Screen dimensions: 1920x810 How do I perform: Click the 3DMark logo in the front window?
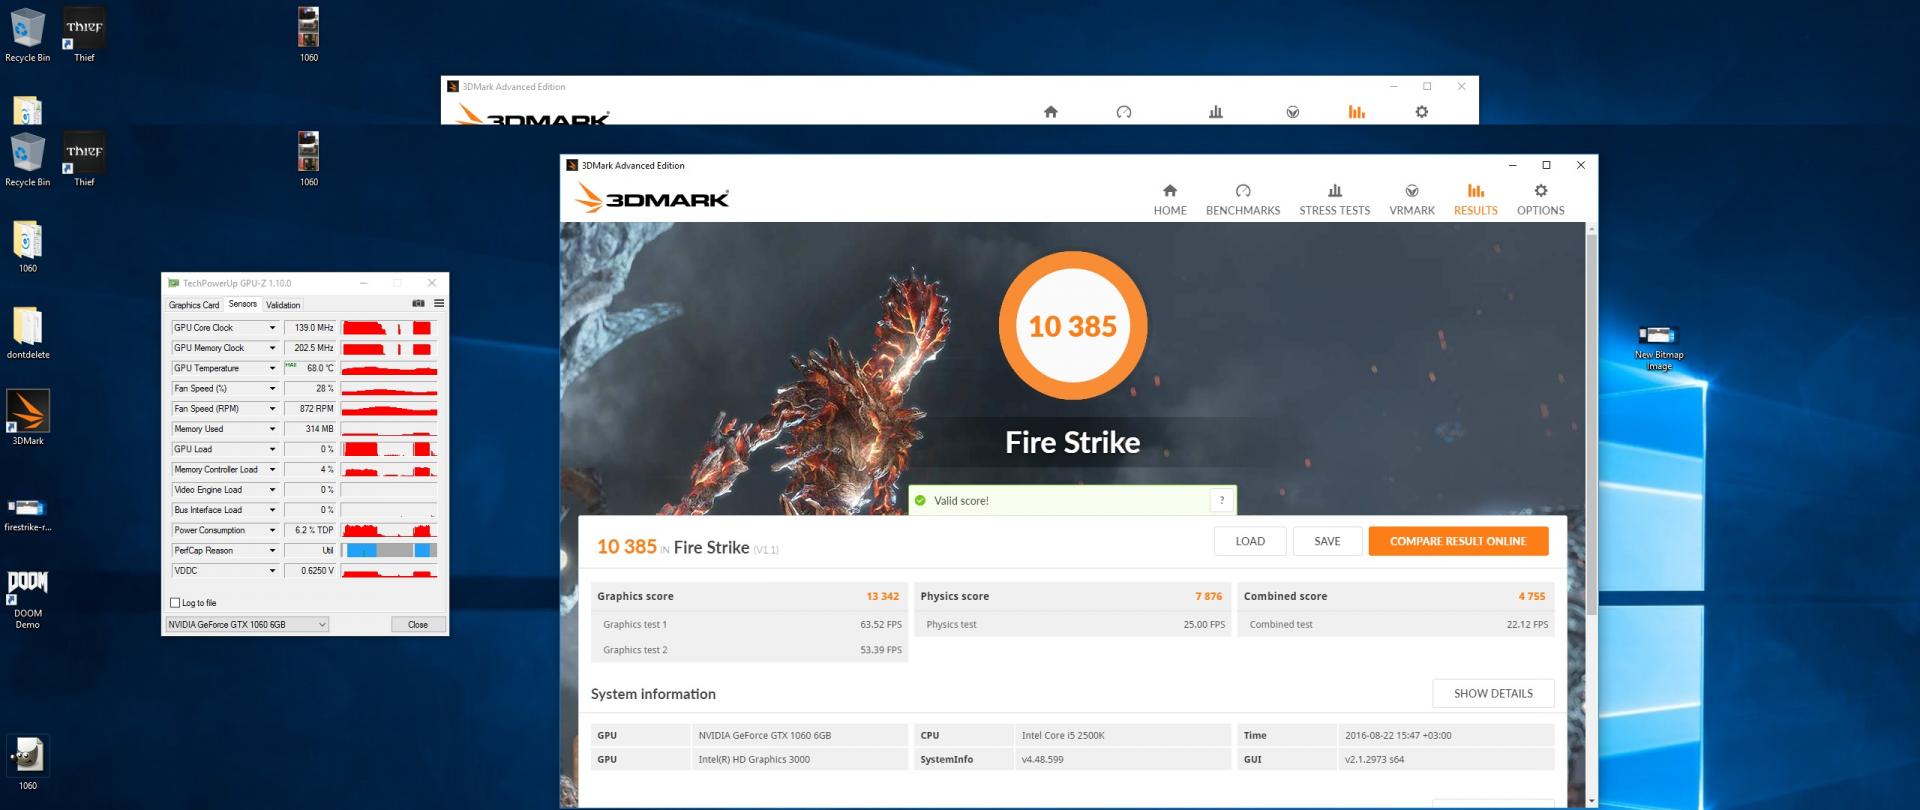pyautogui.click(x=652, y=198)
